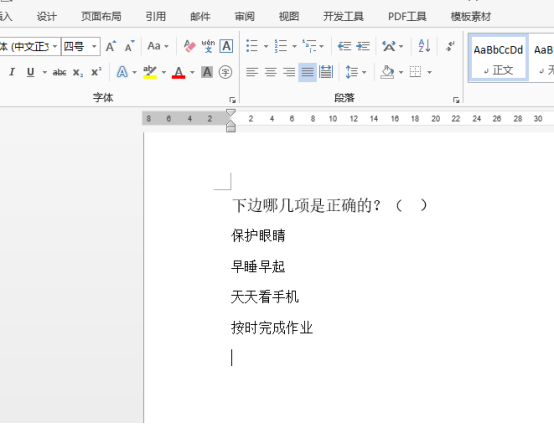Toggle subscript formatting
This screenshot has width=554, height=424.
pyautogui.click(x=78, y=72)
